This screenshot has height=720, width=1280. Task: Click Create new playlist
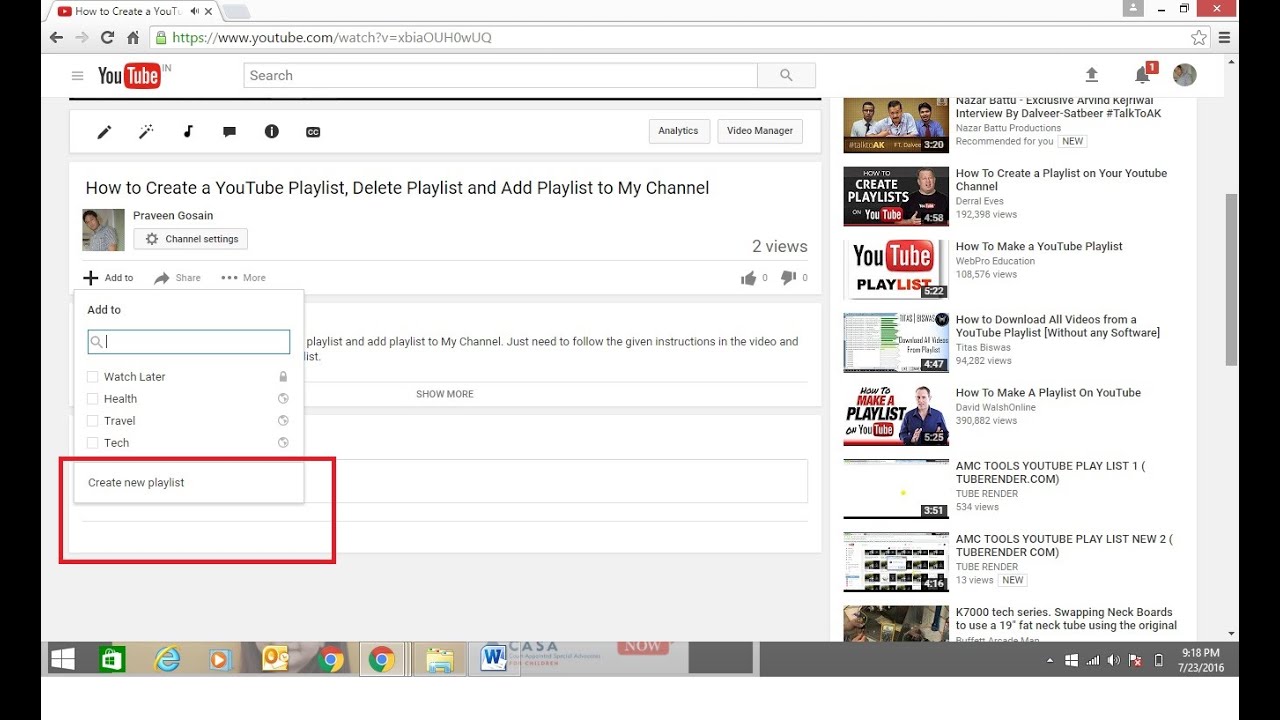pos(136,483)
